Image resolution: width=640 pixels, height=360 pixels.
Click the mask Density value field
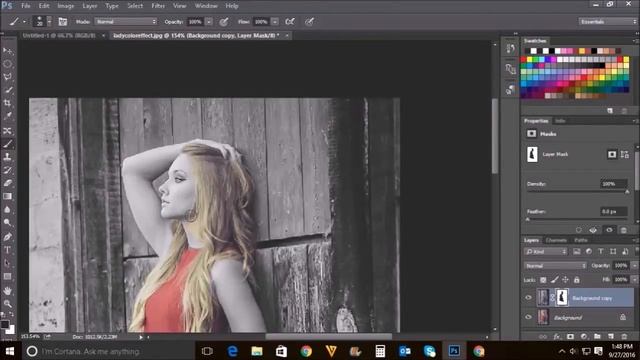click(x=613, y=184)
